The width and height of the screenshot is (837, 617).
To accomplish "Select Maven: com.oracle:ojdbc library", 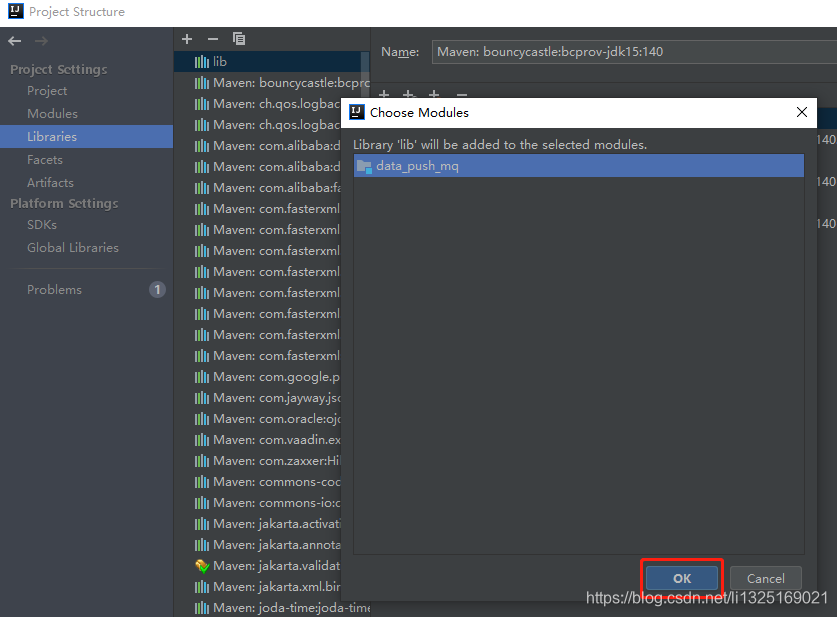I will tap(258, 419).
